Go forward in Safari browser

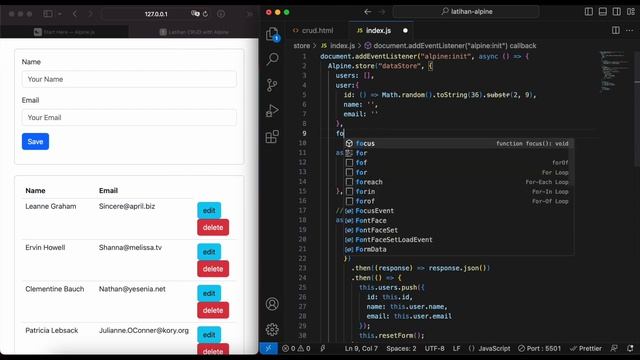90,14
